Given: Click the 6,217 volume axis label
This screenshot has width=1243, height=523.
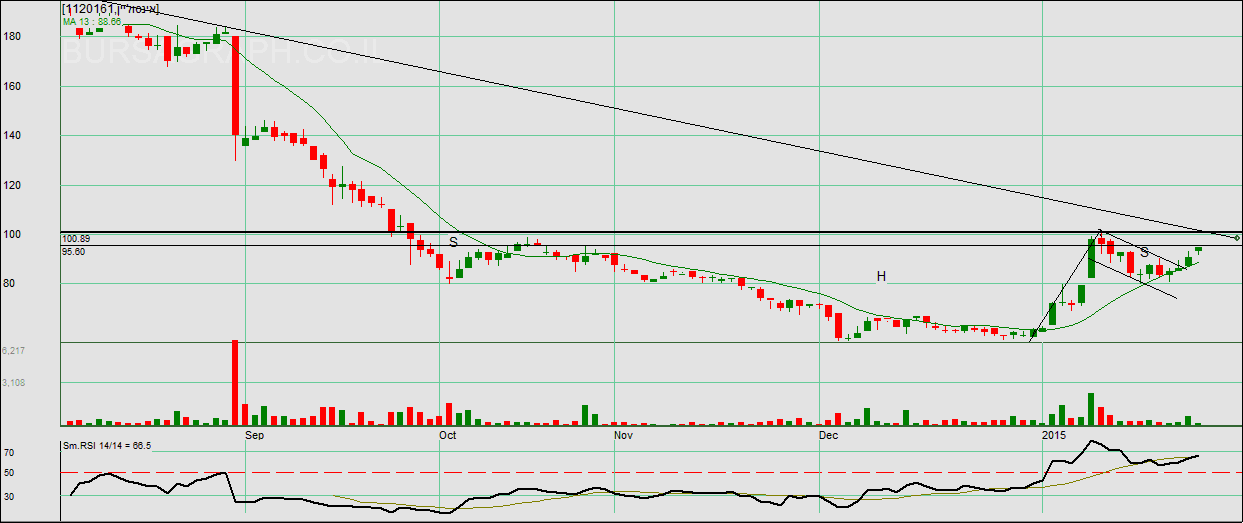Looking at the screenshot, I should tap(13, 351).
